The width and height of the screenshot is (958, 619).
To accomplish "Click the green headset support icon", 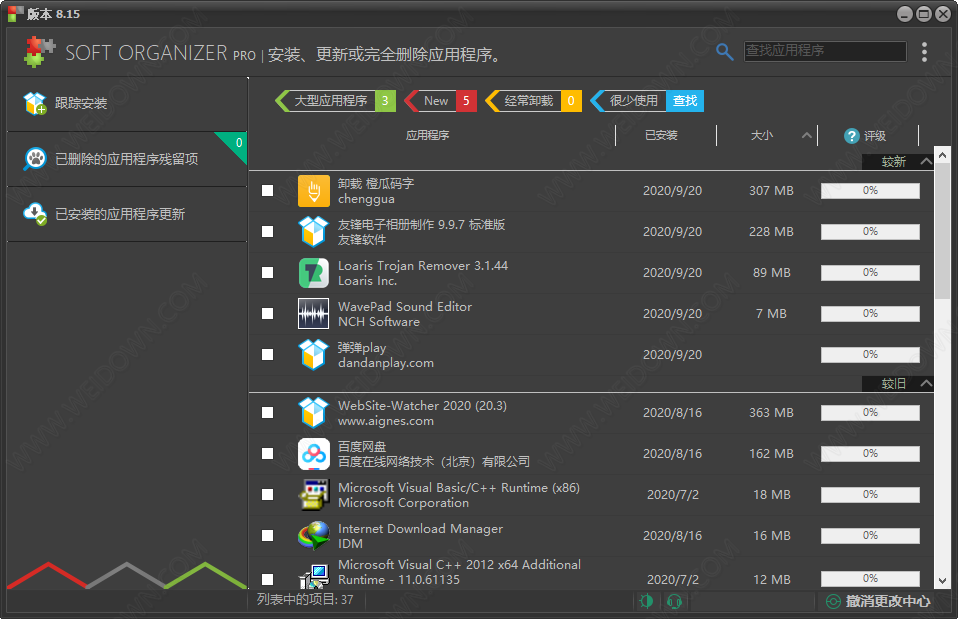I will (675, 601).
